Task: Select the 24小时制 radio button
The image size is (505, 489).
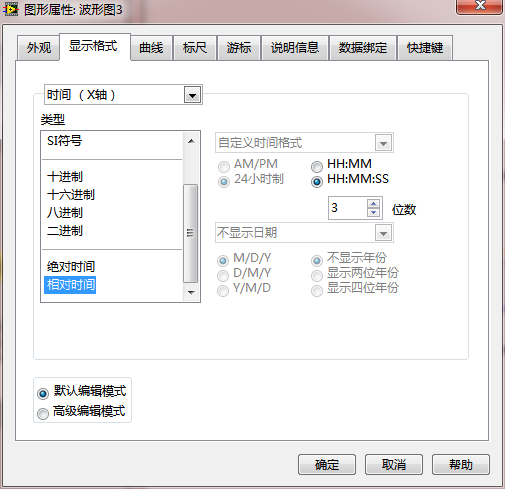Action: [x=224, y=182]
